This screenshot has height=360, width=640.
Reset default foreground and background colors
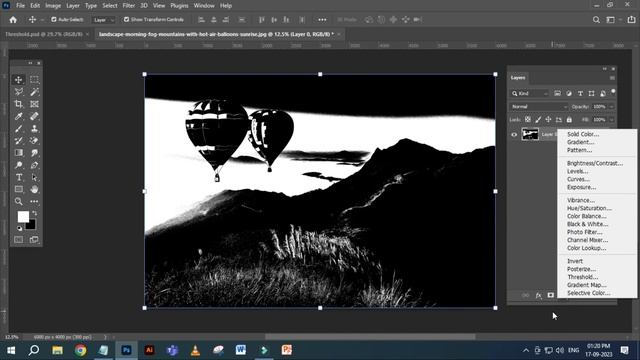pos(19,229)
